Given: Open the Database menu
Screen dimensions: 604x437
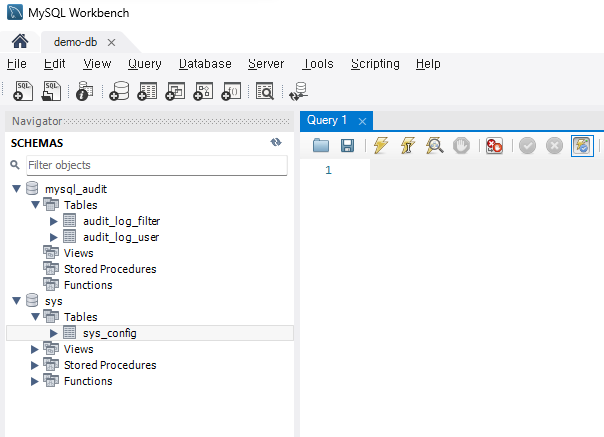Looking at the screenshot, I should click(x=205, y=64).
